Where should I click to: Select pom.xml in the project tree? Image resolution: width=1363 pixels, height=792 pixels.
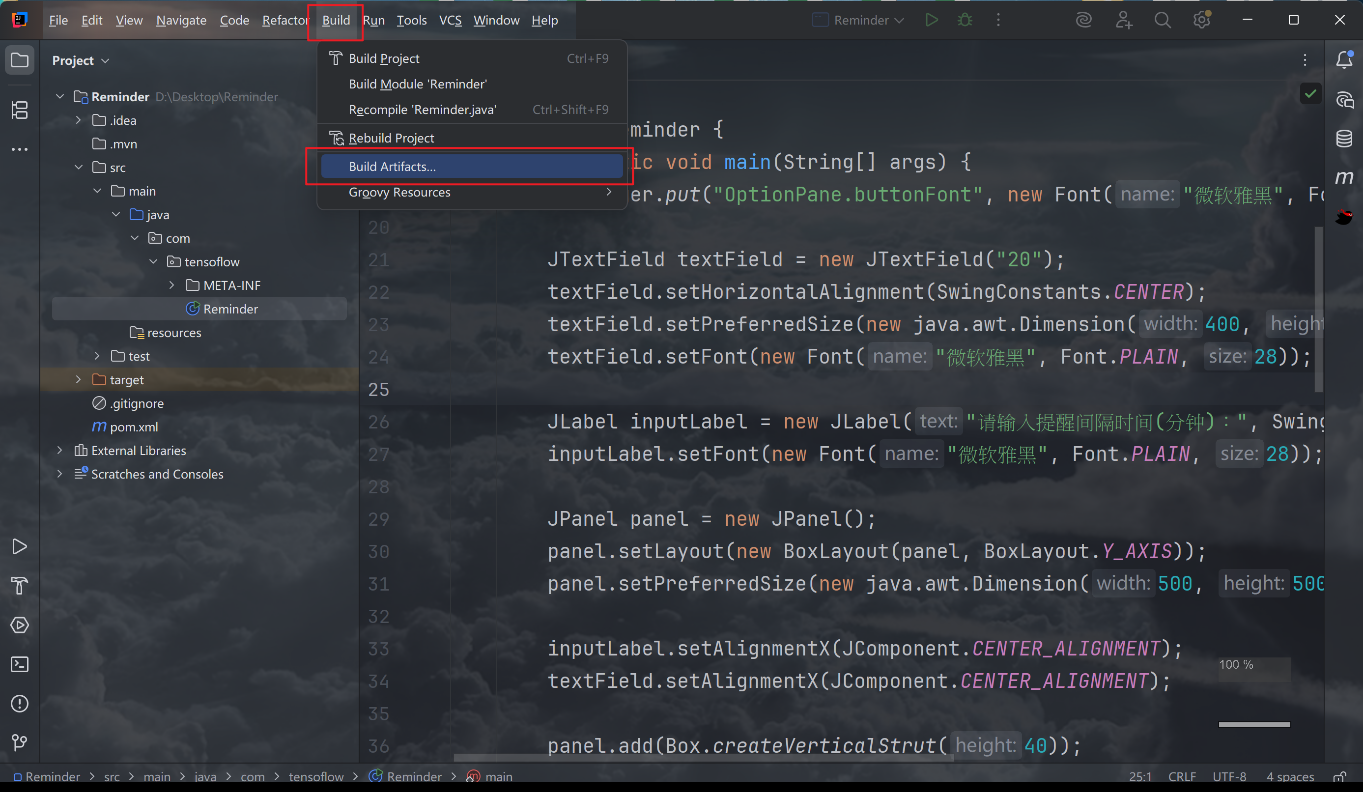tap(133, 427)
